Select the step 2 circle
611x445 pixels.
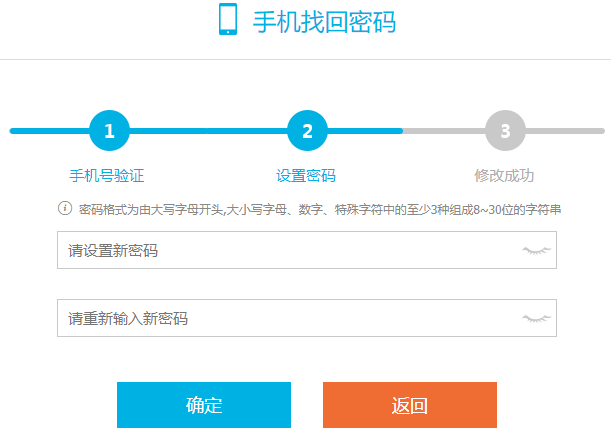point(307,131)
